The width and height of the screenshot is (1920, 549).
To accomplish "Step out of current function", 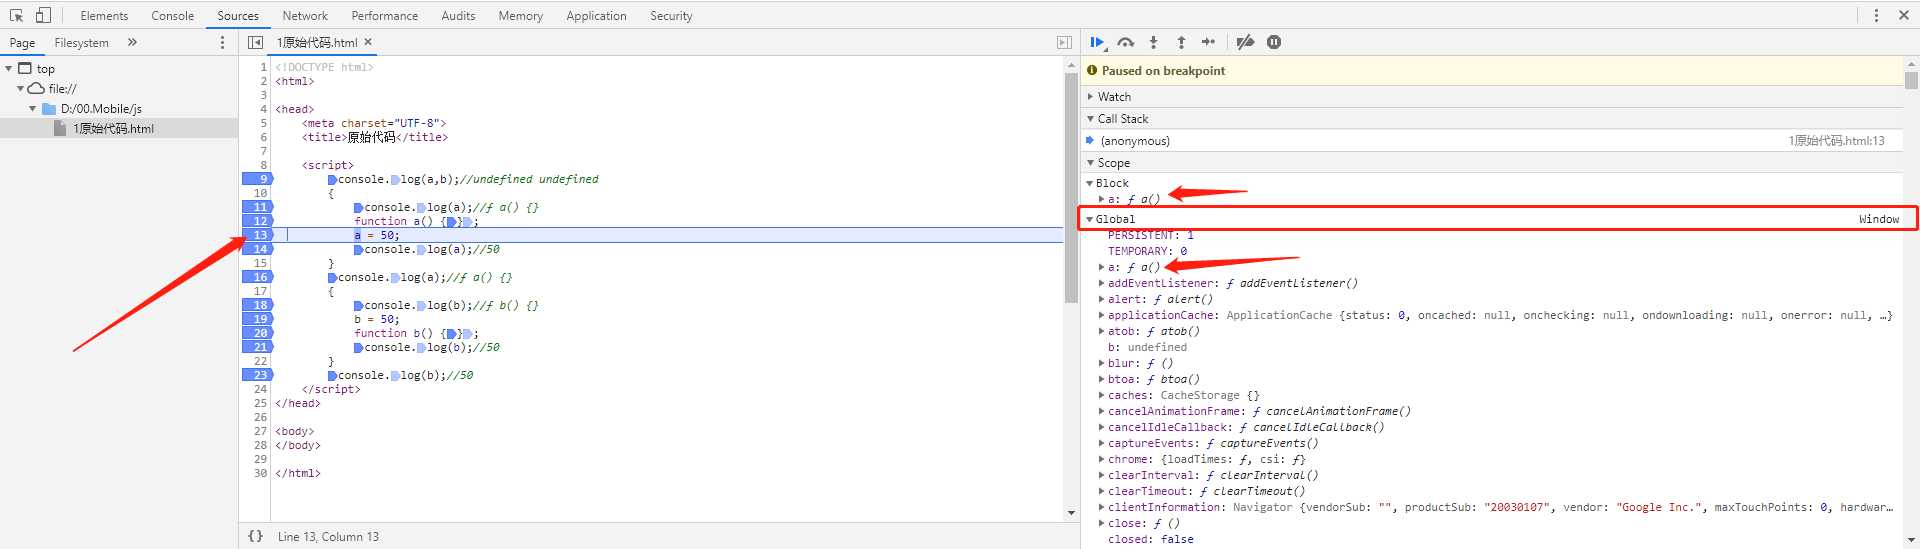I will tap(1181, 42).
